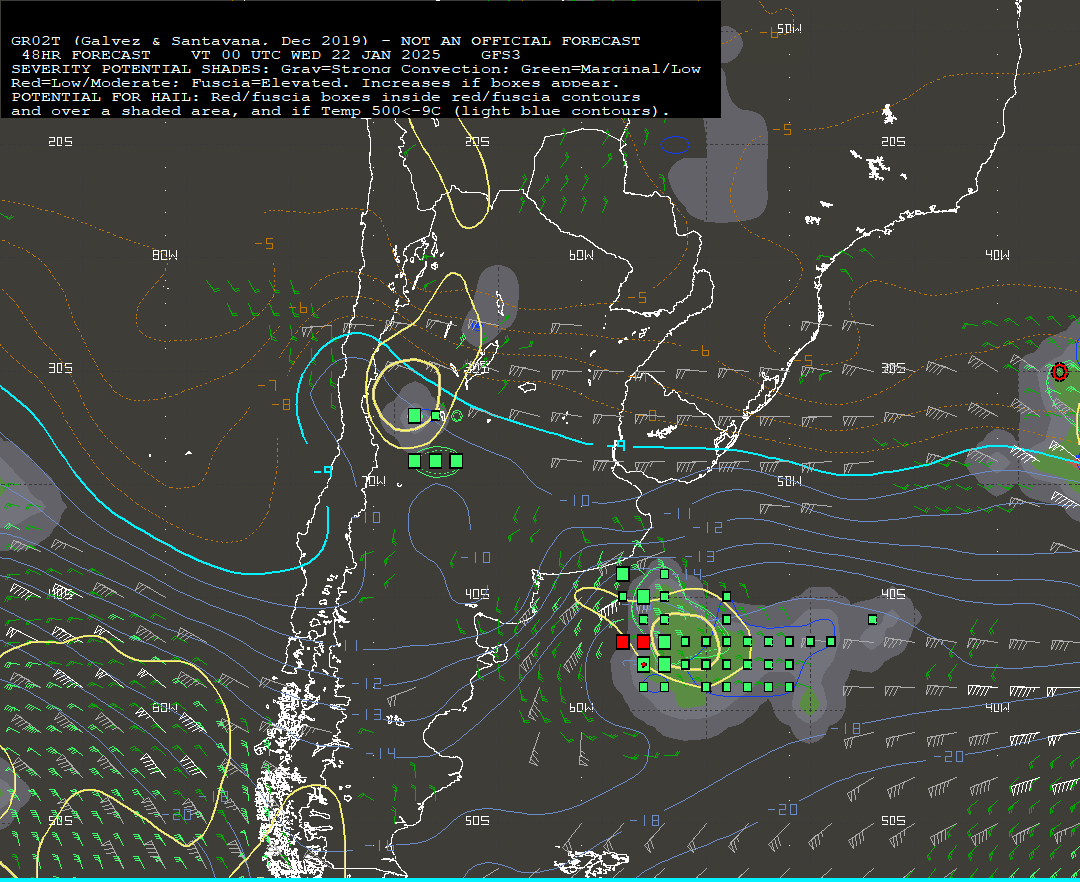
Task: Click the large green box inside the yellow loop
Action: click(414, 415)
